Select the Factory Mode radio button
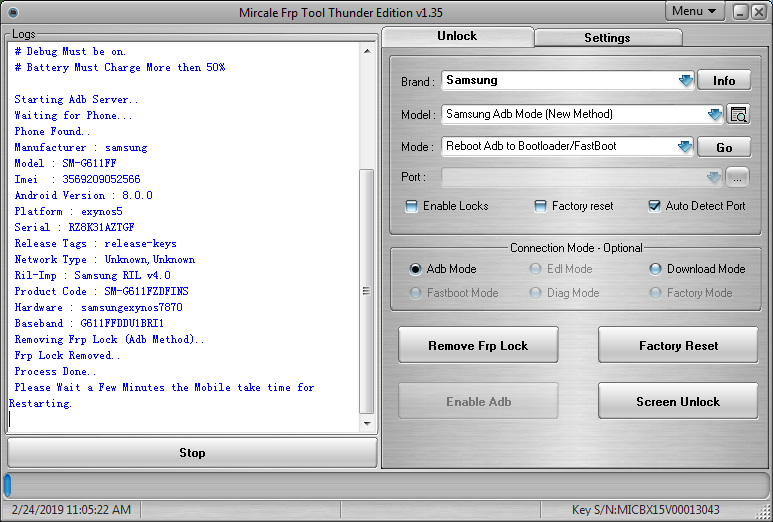773x522 pixels. pyautogui.click(x=655, y=293)
